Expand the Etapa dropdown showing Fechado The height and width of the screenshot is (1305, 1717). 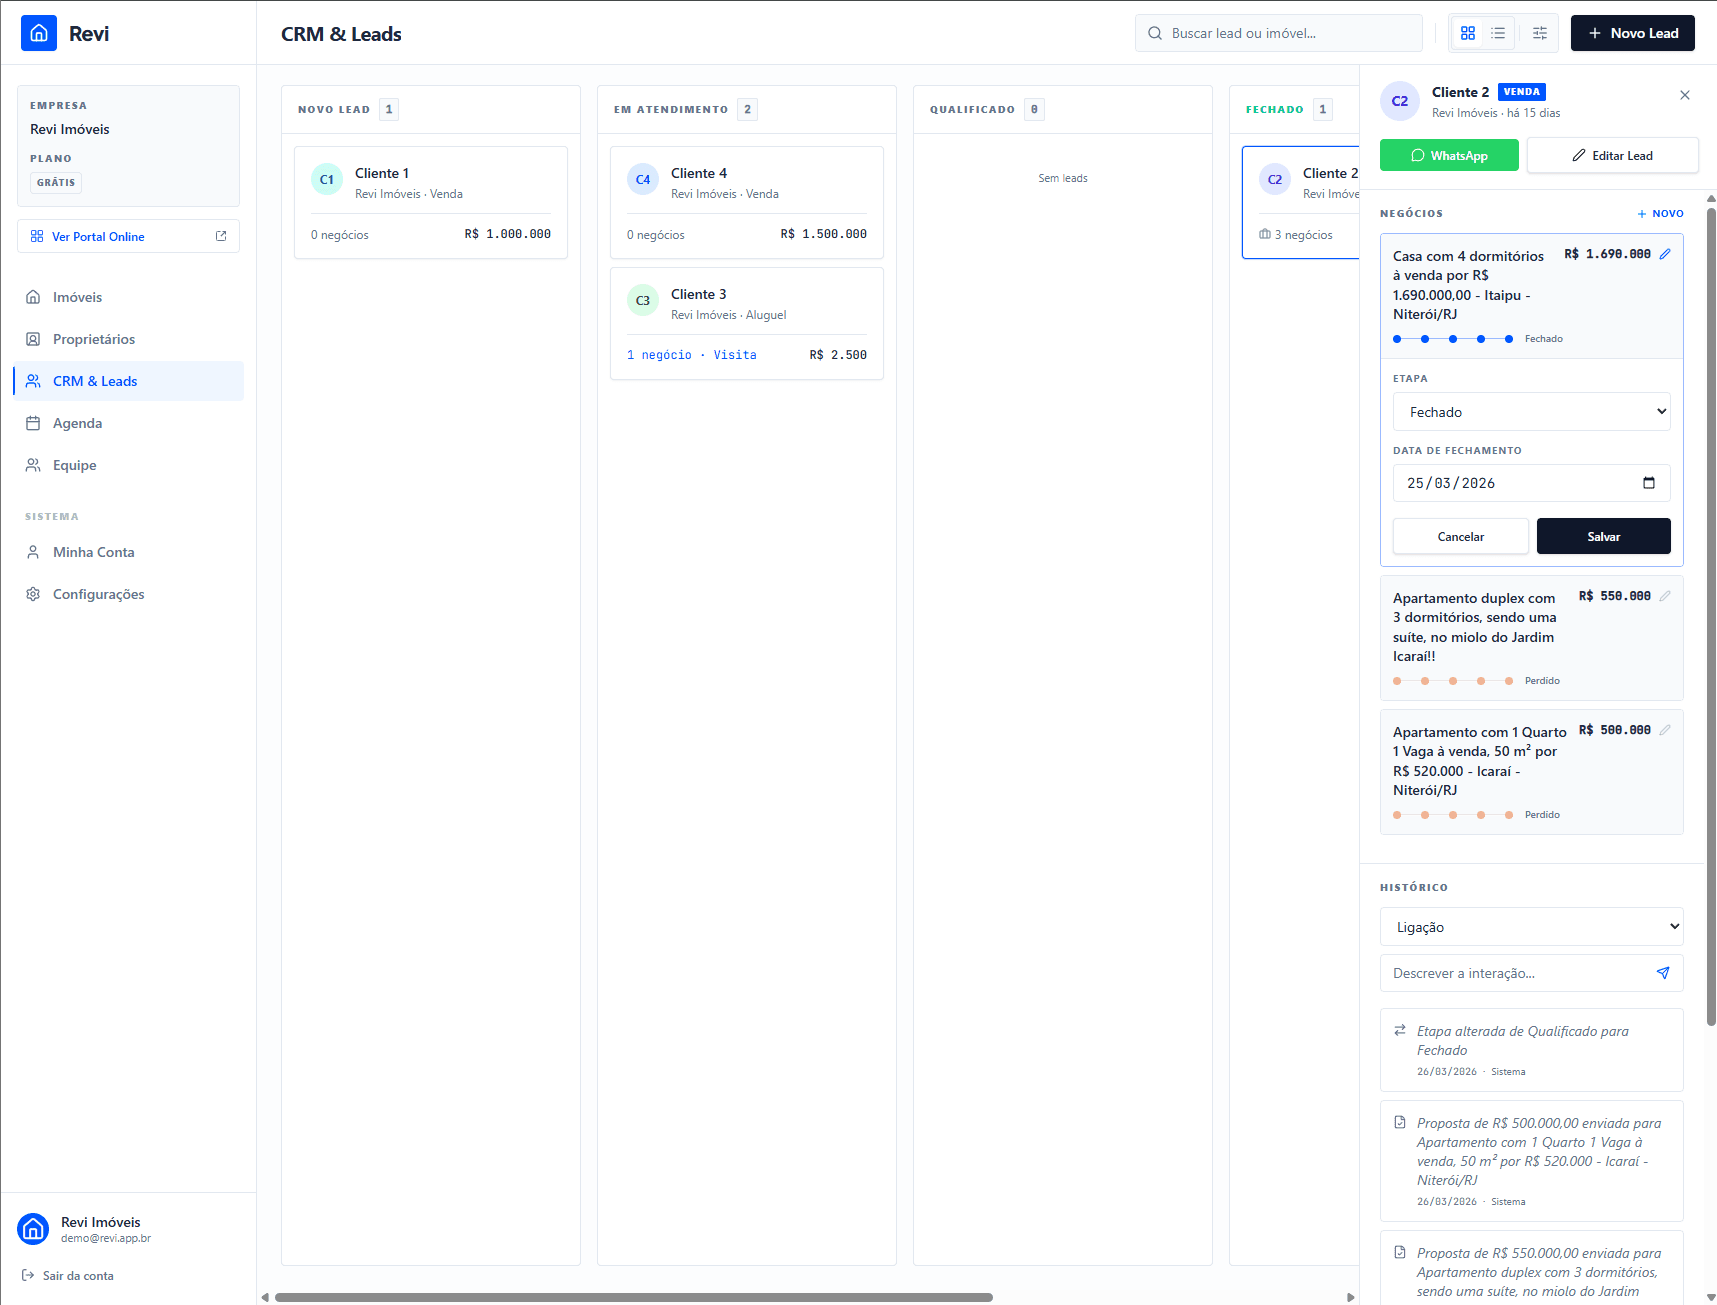click(1531, 412)
